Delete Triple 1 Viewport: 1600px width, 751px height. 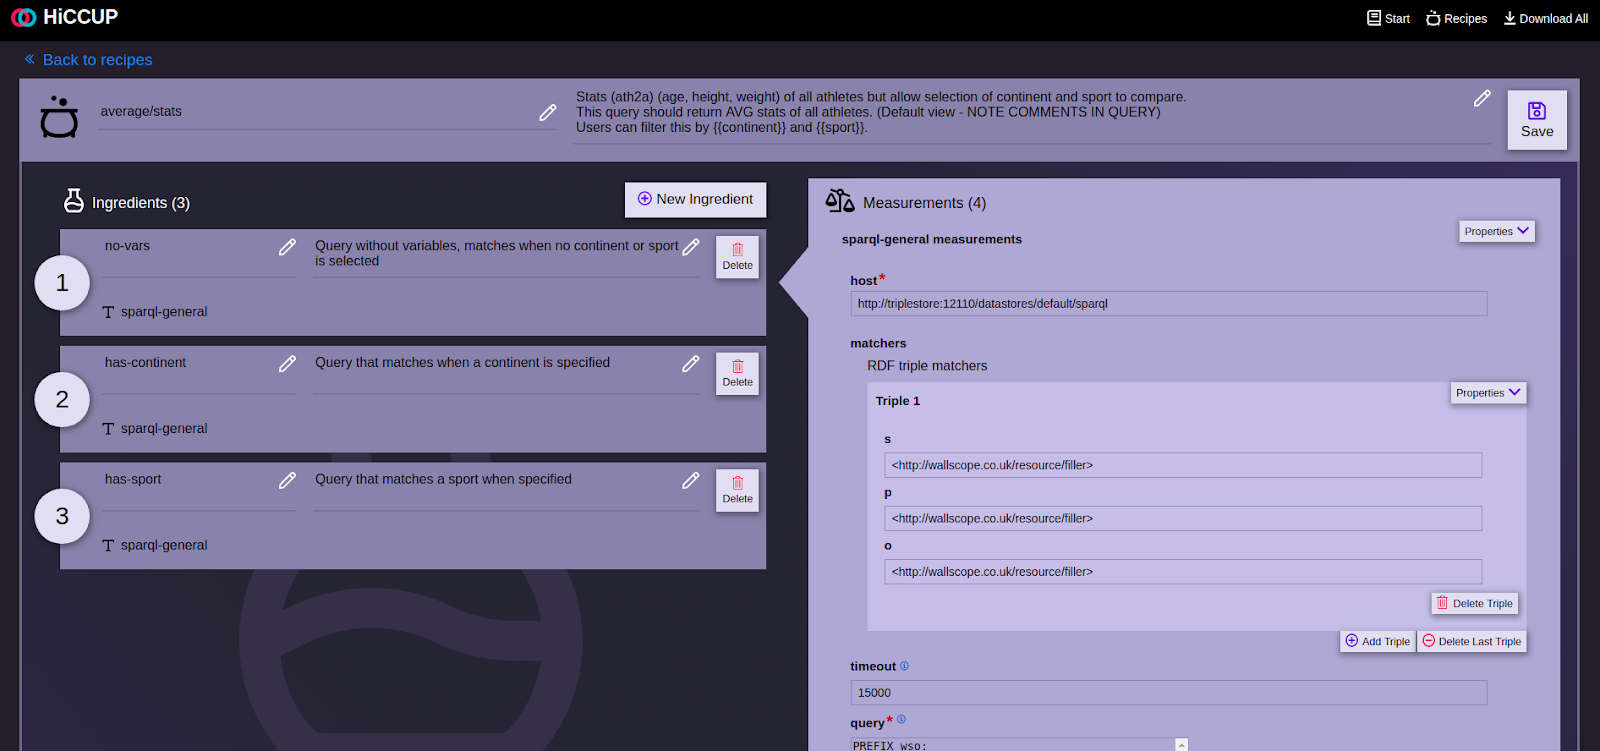1475,603
